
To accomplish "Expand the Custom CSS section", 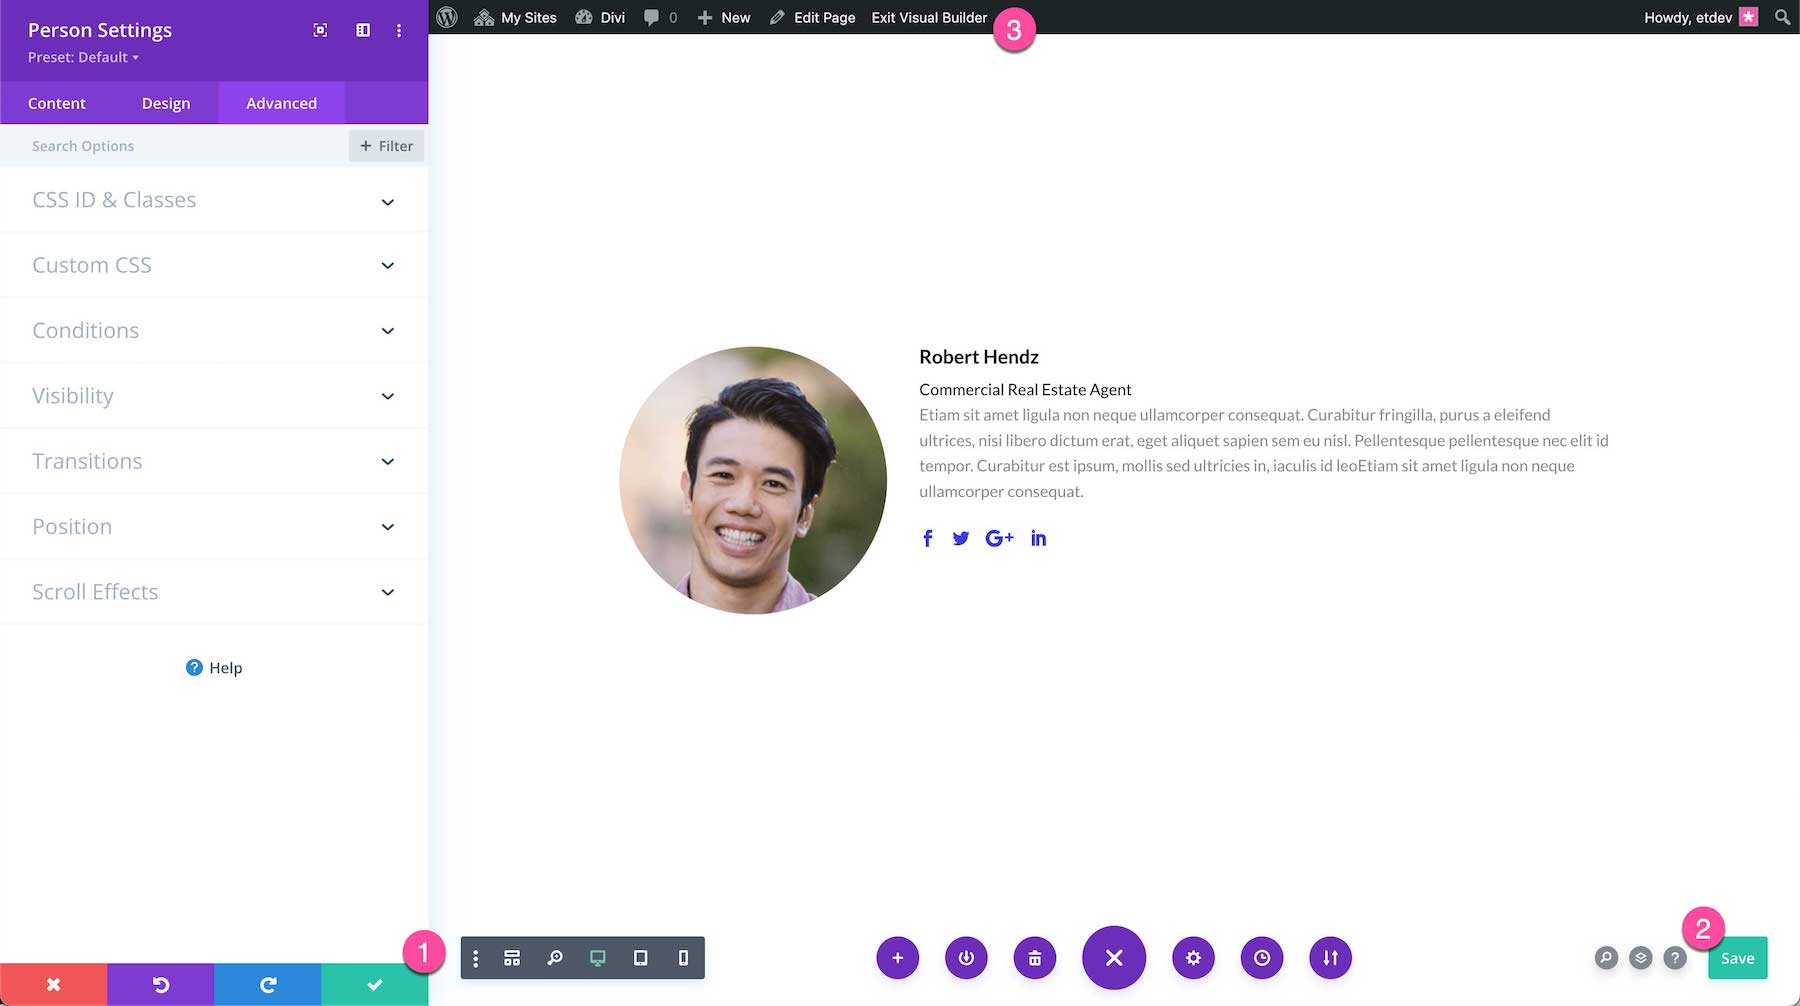I will (213, 265).
